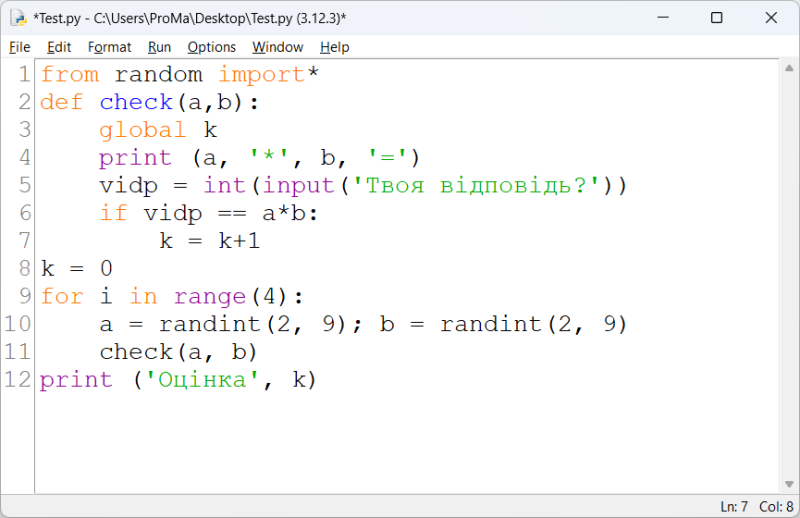This screenshot has width=800, height=518.
Task: Open the Edit menu
Action: coord(59,47)
